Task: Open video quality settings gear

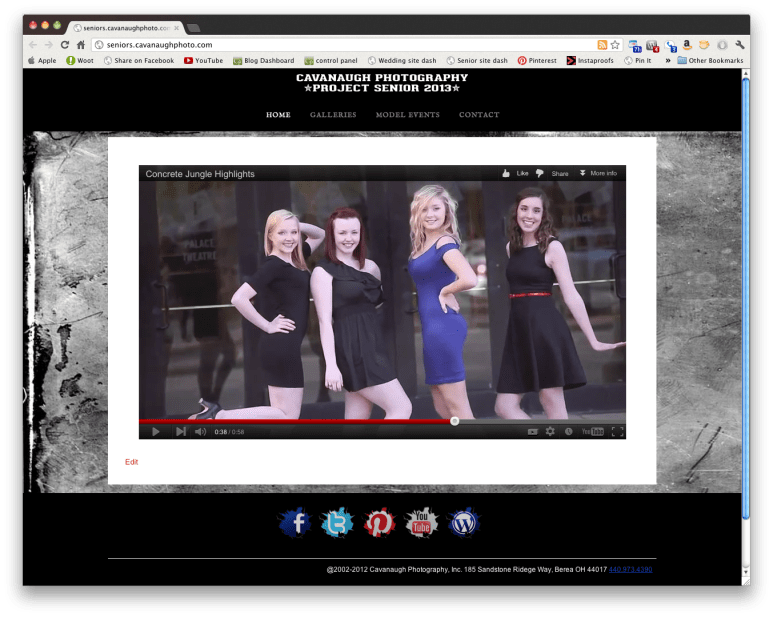Action: 550,431
